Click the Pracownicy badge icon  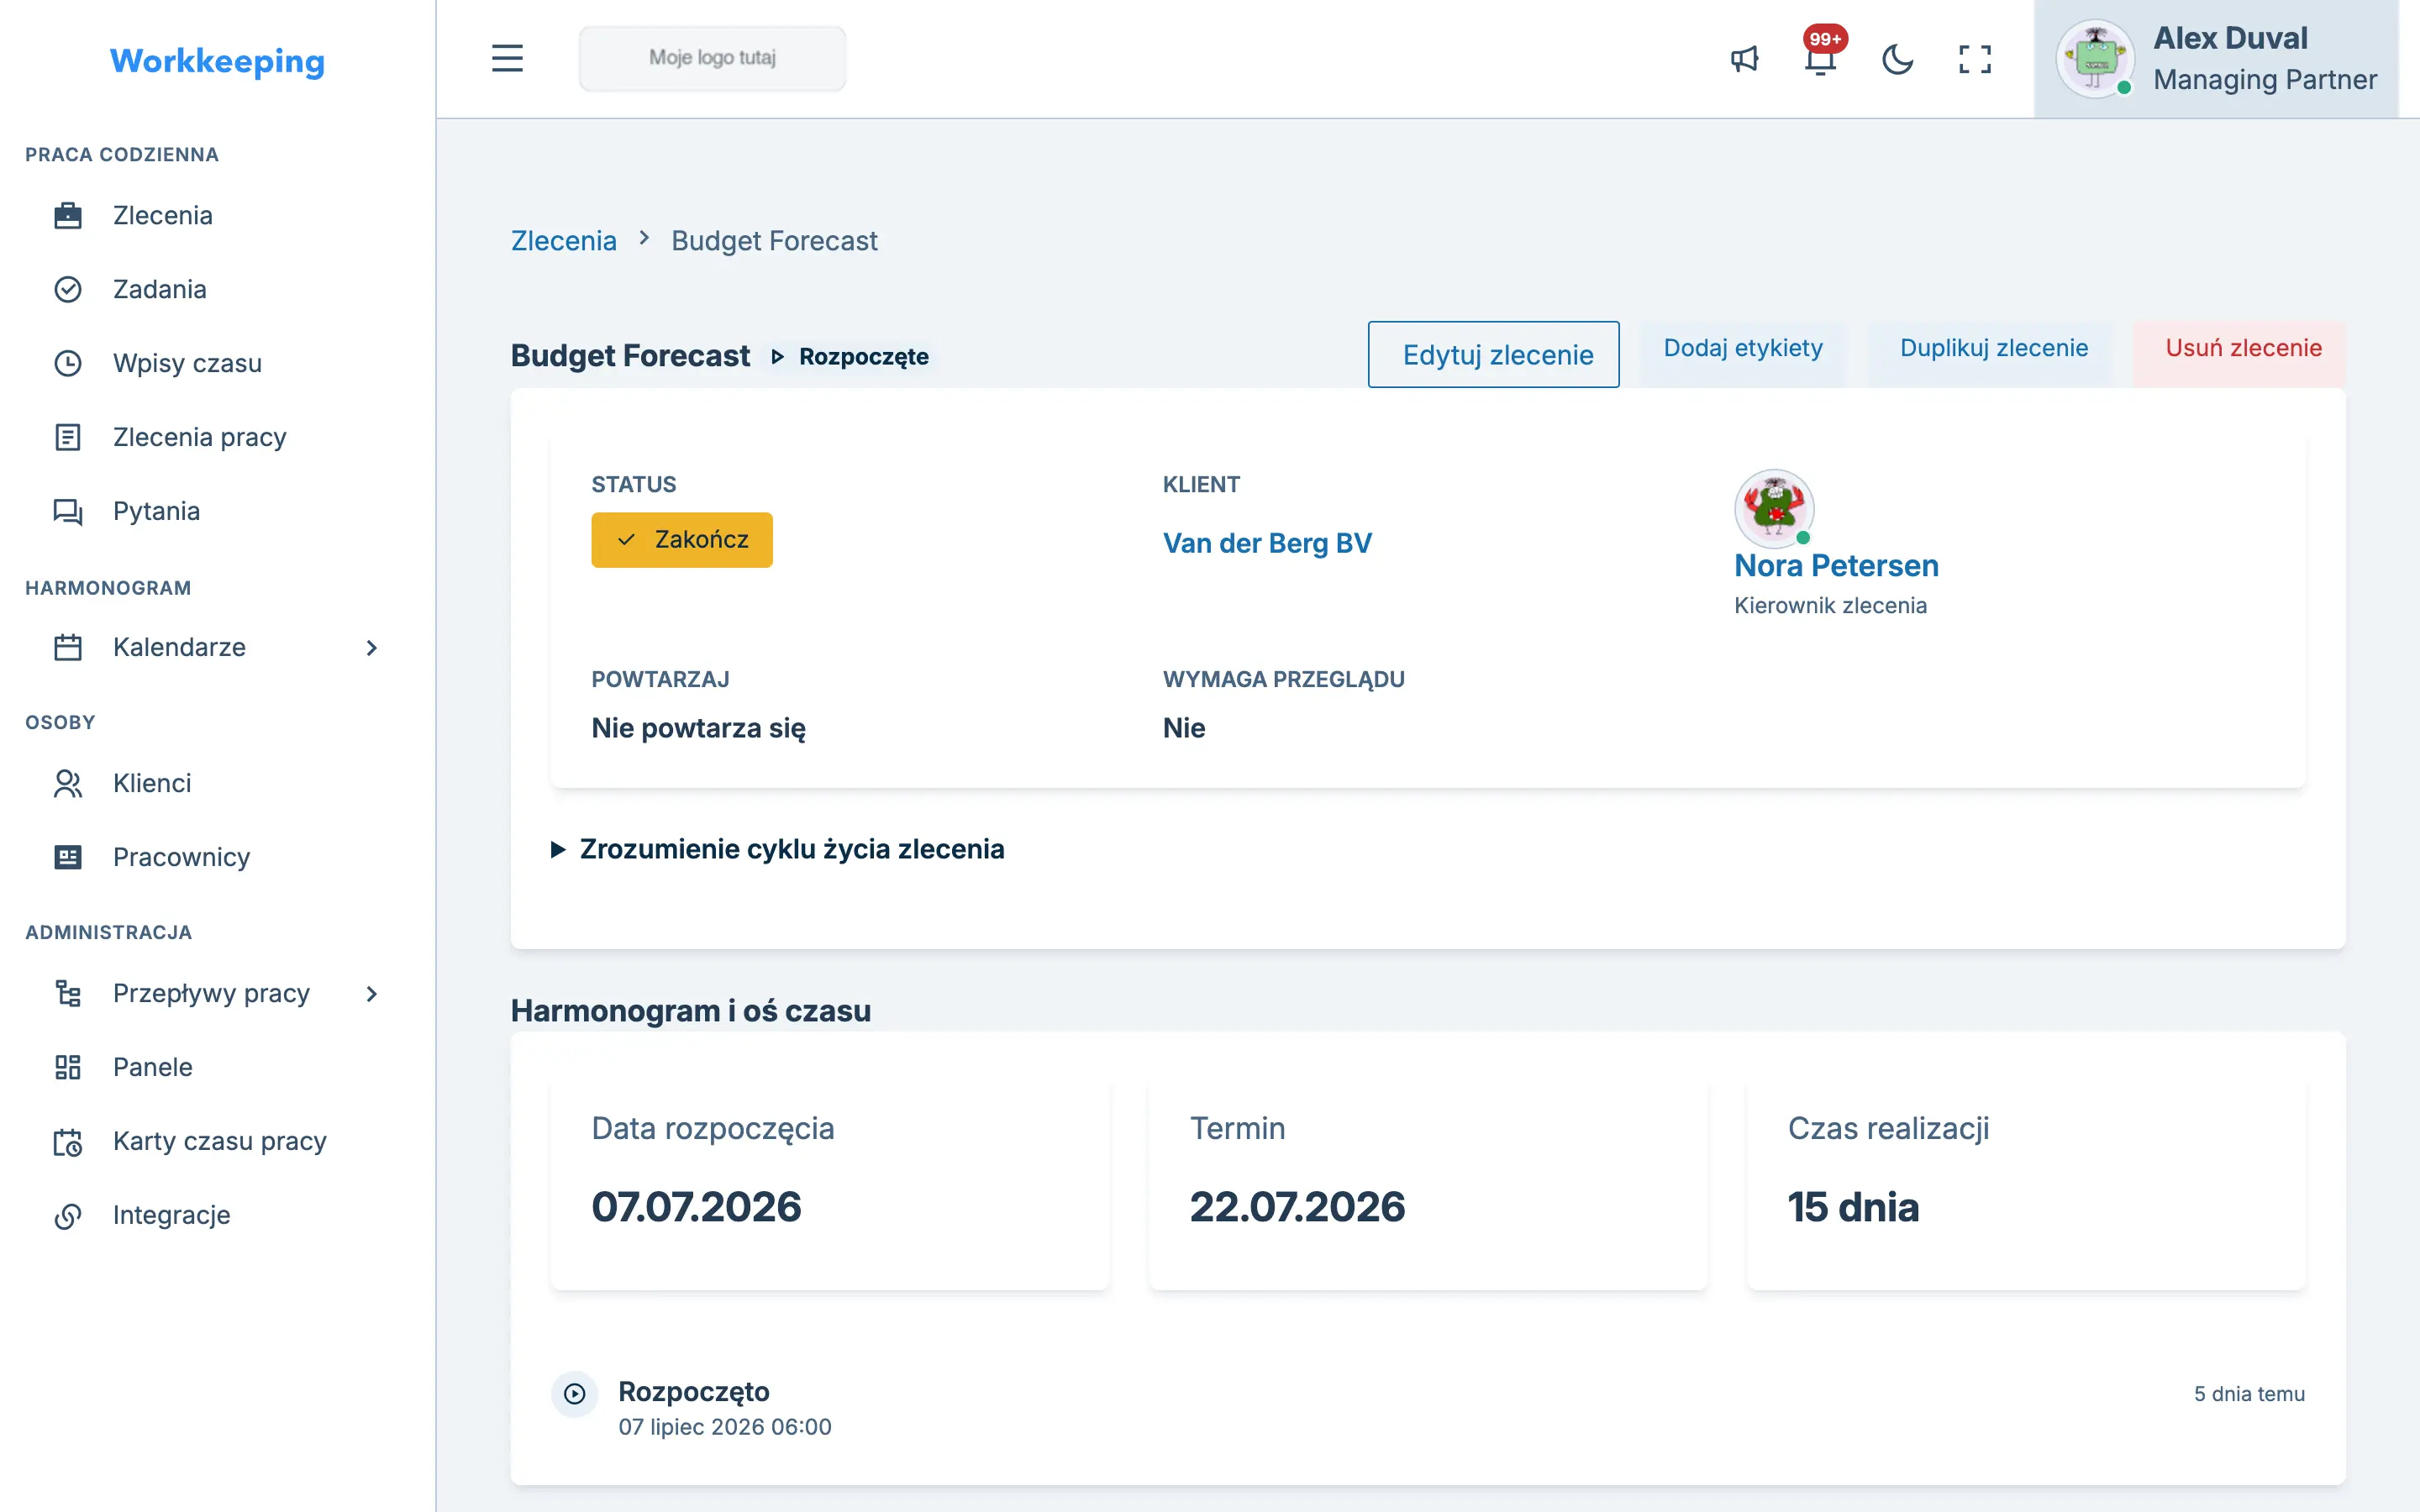coord(68,857)
